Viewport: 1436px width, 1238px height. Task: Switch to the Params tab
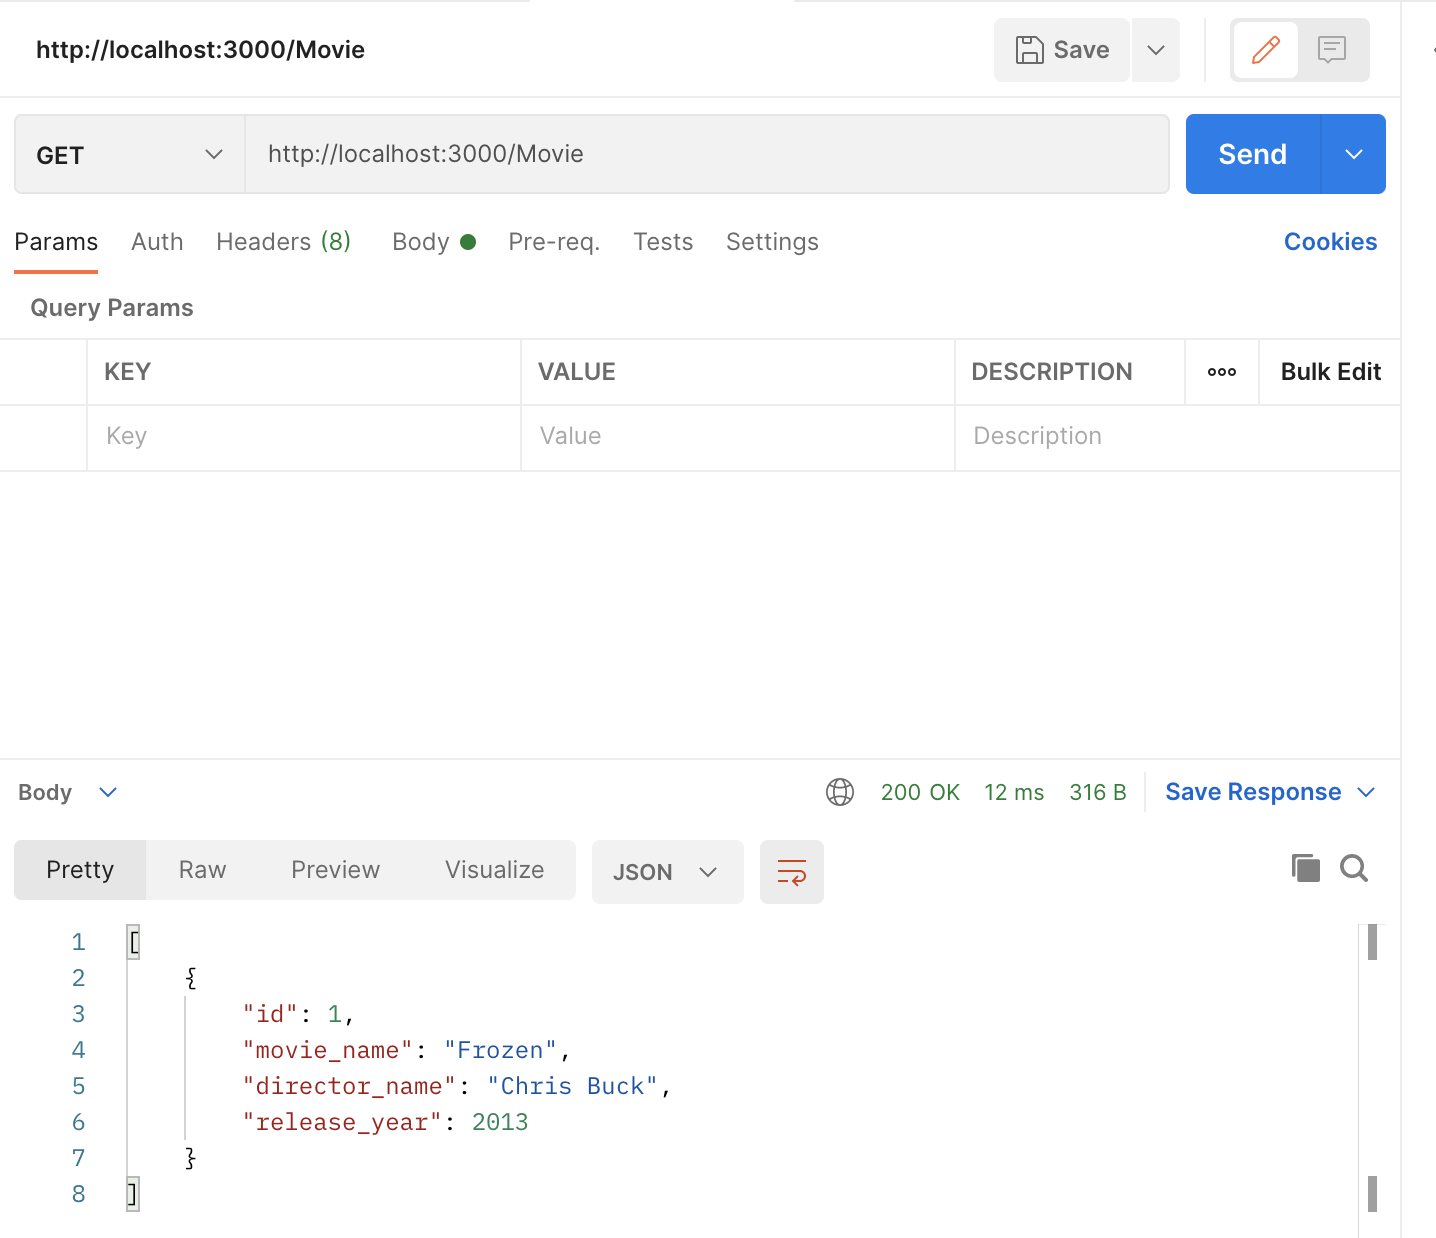click(56, 242)
